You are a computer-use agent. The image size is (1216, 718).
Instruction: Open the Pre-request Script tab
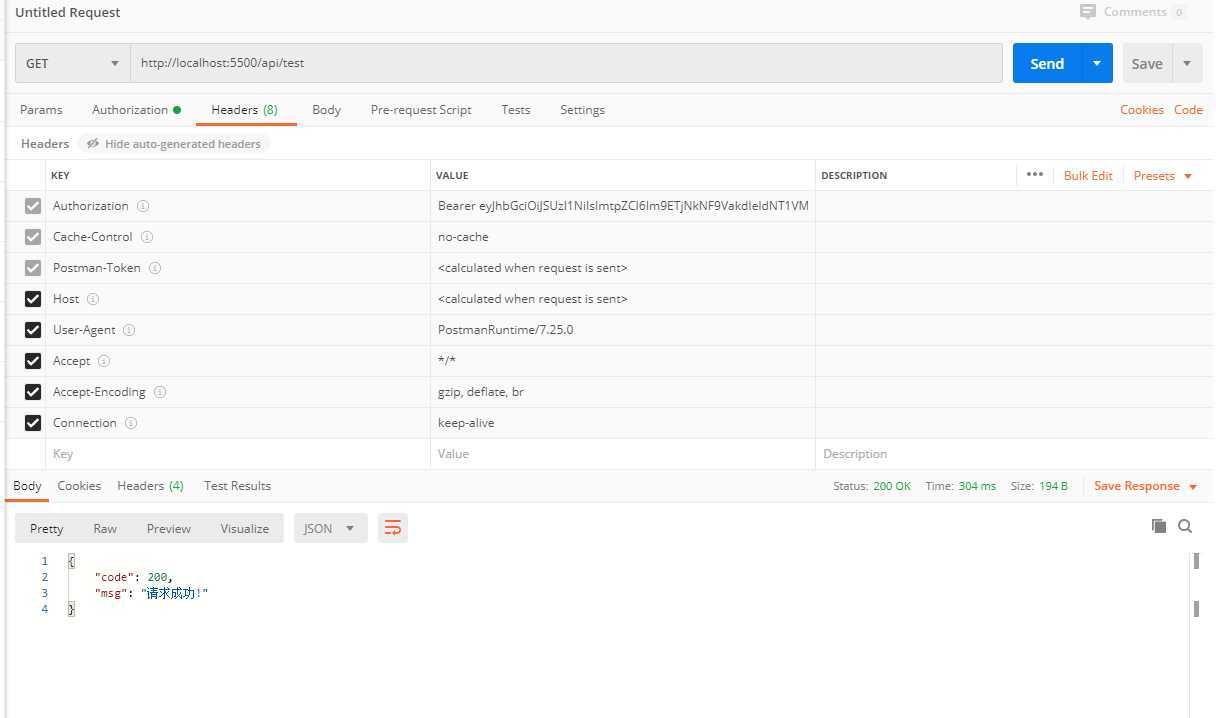(x=421, y=110)
